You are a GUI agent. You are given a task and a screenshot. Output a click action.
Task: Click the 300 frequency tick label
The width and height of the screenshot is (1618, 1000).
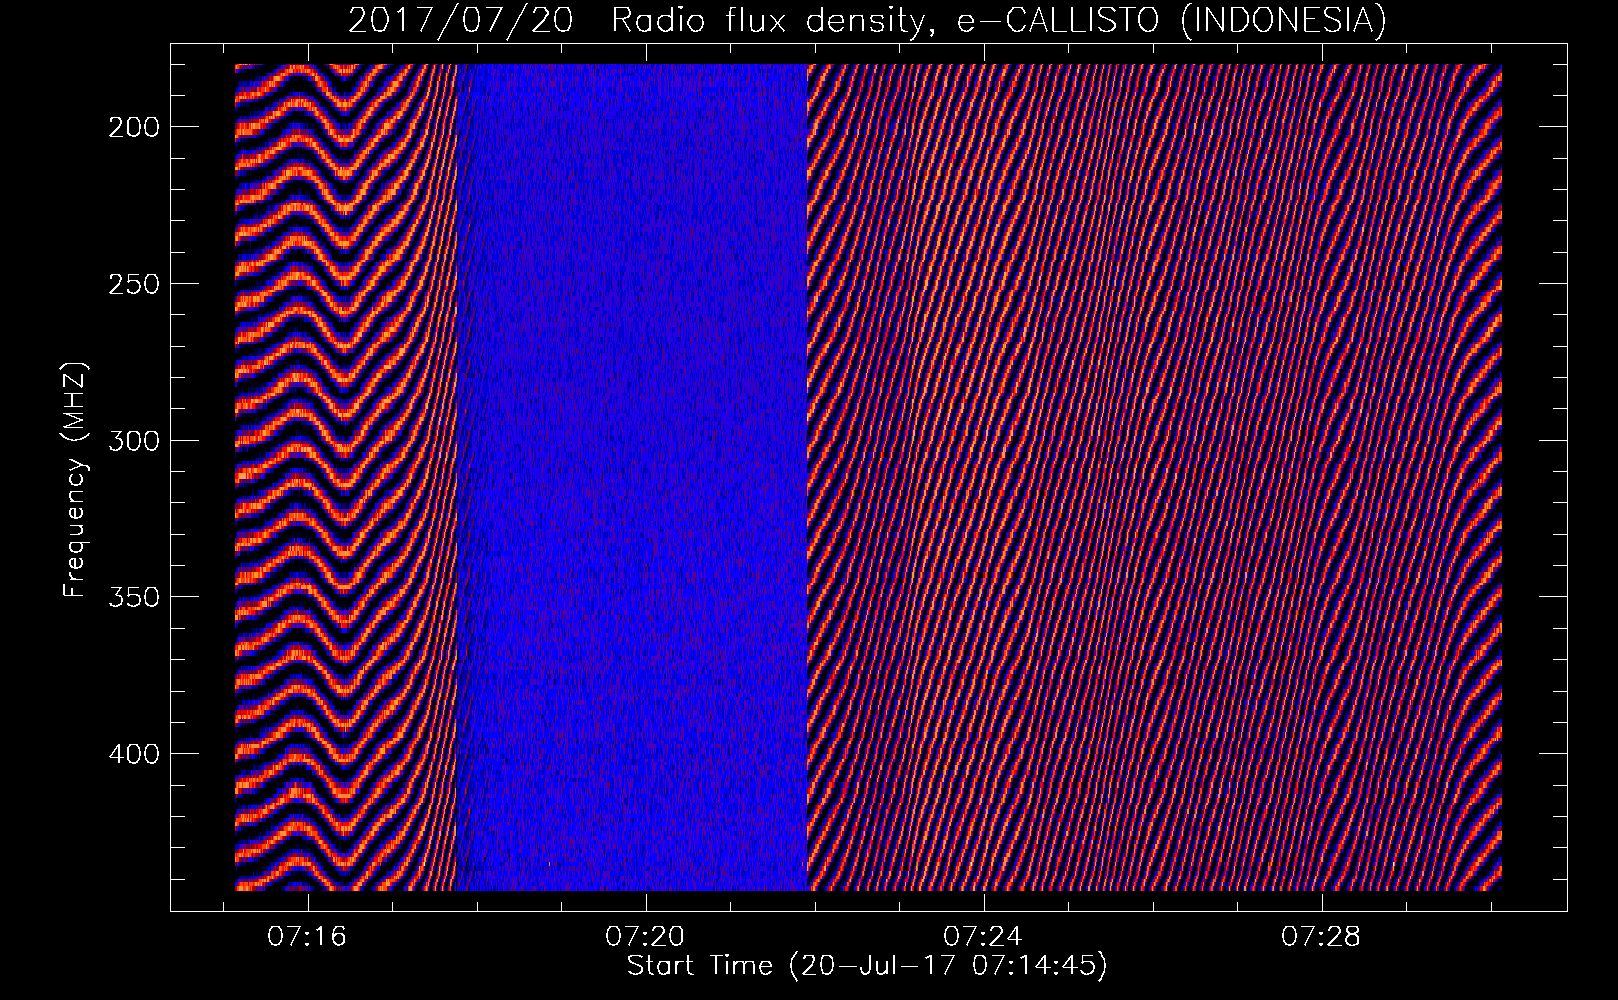click(x=132, y=440)
